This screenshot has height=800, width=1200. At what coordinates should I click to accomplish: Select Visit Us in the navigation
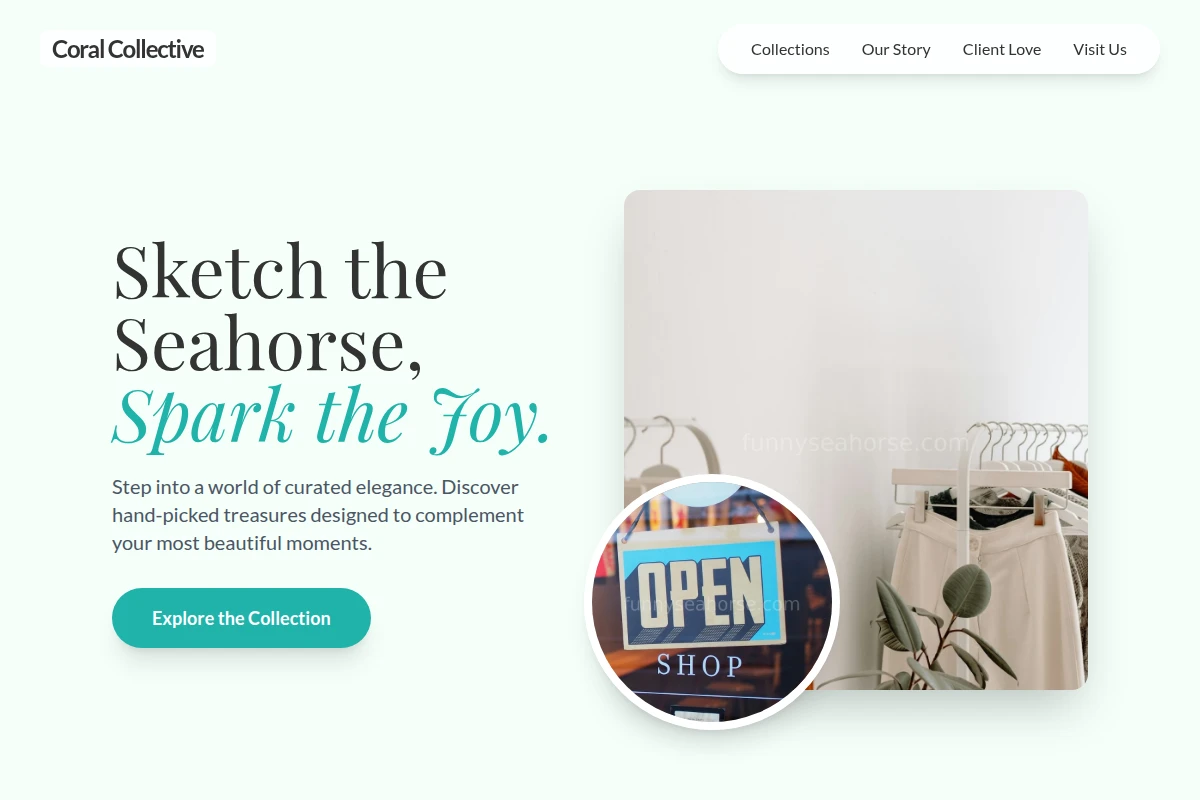coord(1100,49)
